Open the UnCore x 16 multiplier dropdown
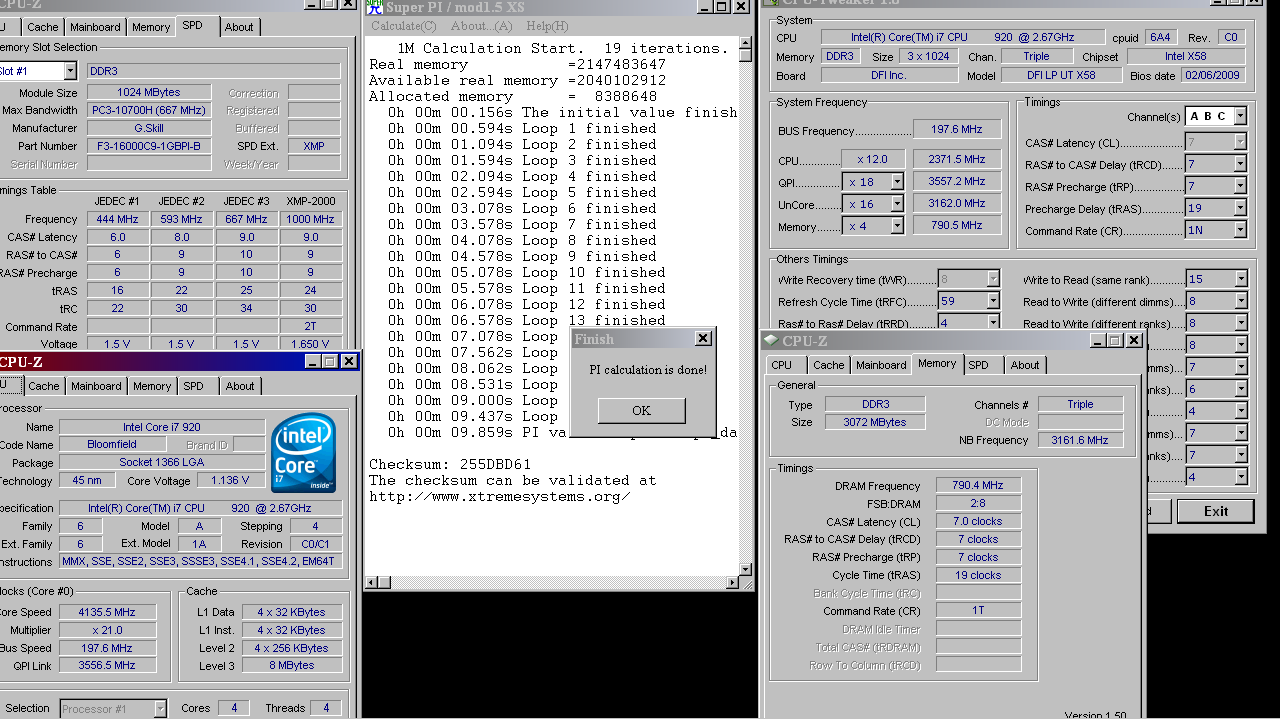1280x720 pixels. (x=897, y=203)
